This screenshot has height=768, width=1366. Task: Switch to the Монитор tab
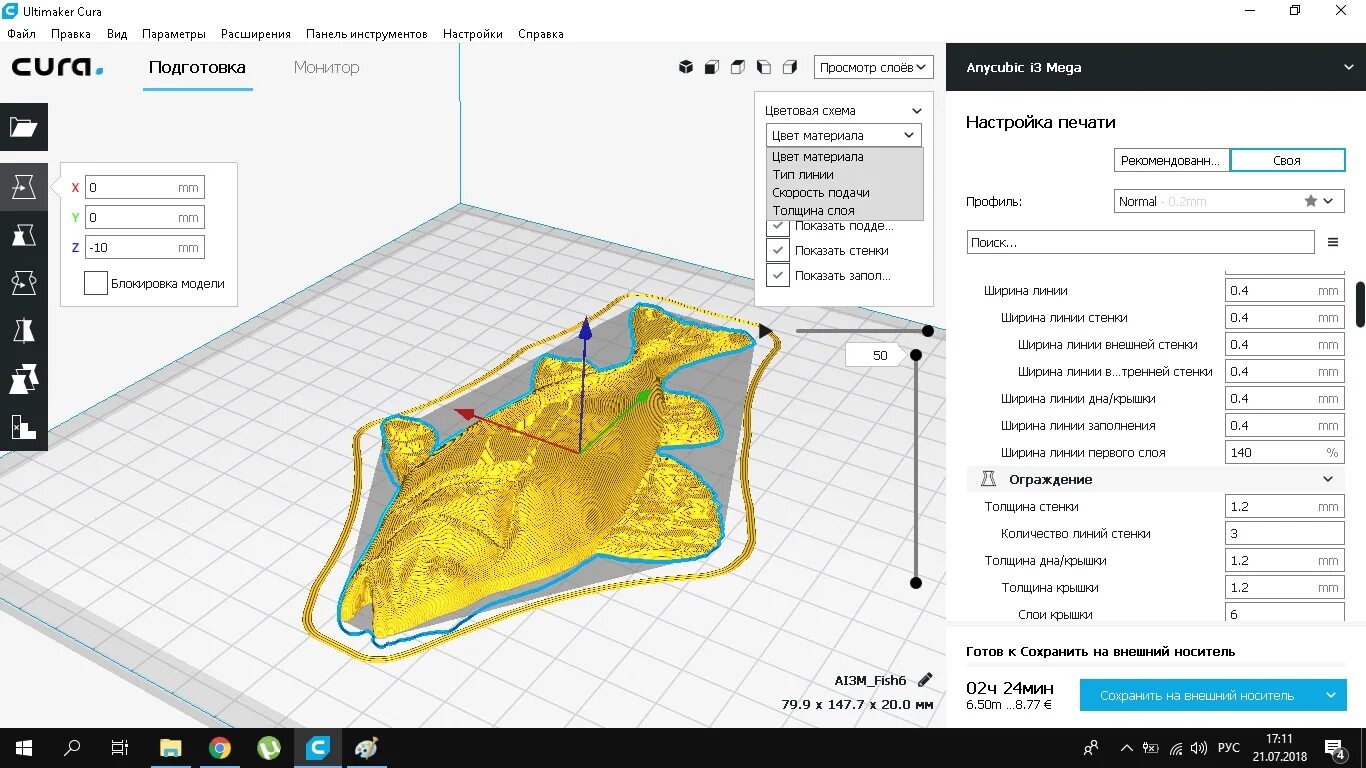pos(326,67)
